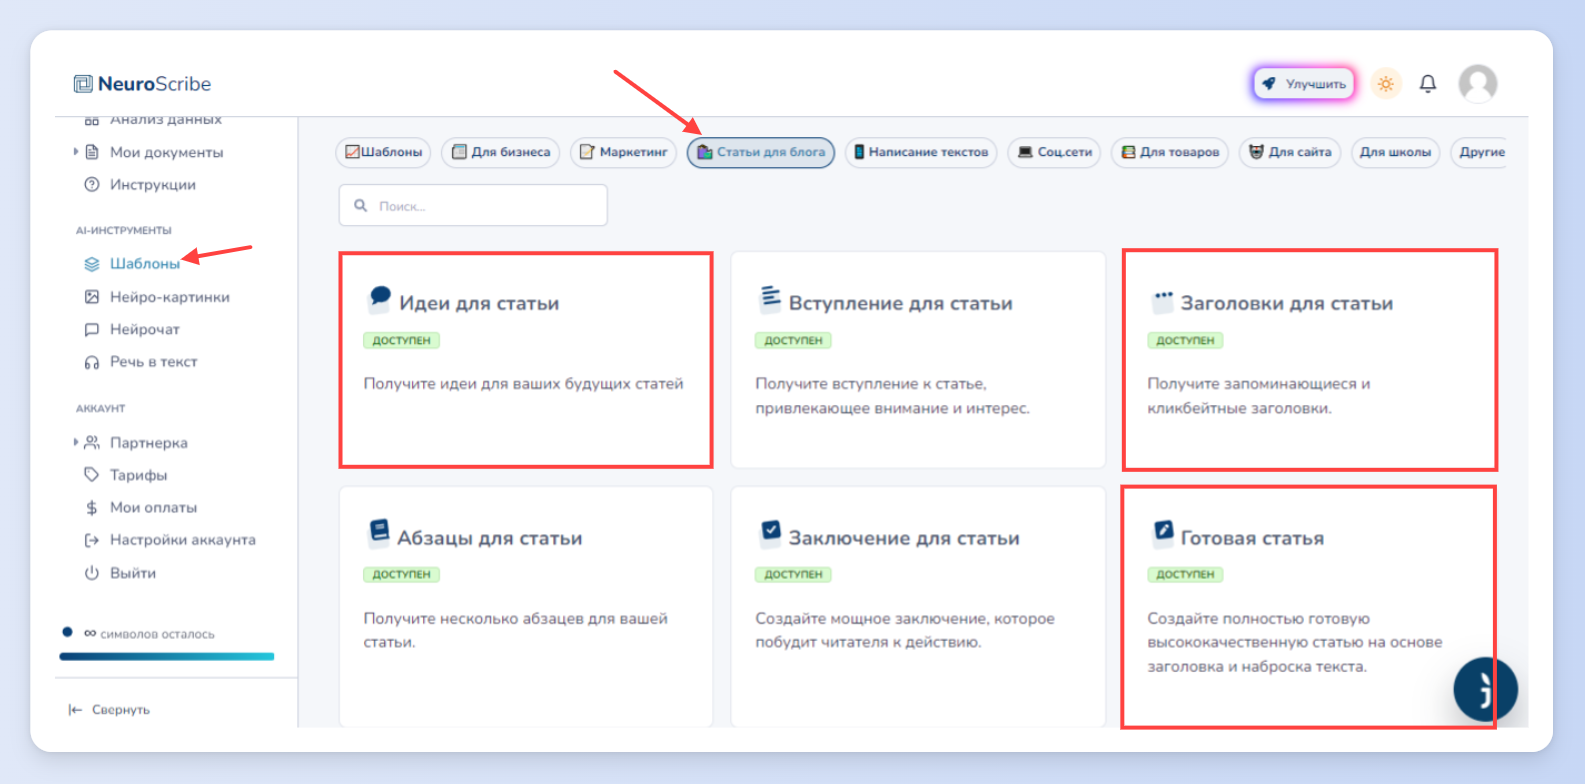Open the round chat widget button
Screen dimensions: 1585x784
click(1486, 689)
